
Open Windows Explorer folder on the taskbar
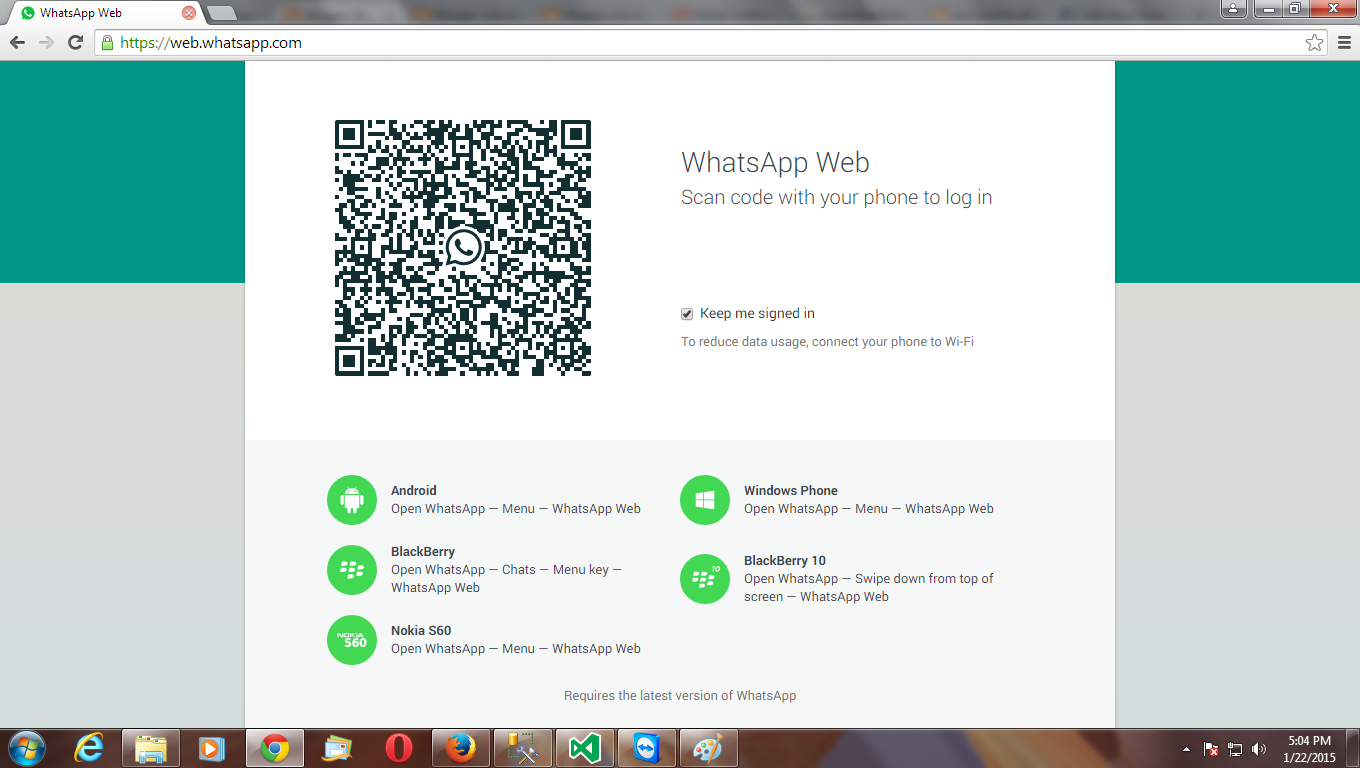pyautogui.click(x=151, y=748)
